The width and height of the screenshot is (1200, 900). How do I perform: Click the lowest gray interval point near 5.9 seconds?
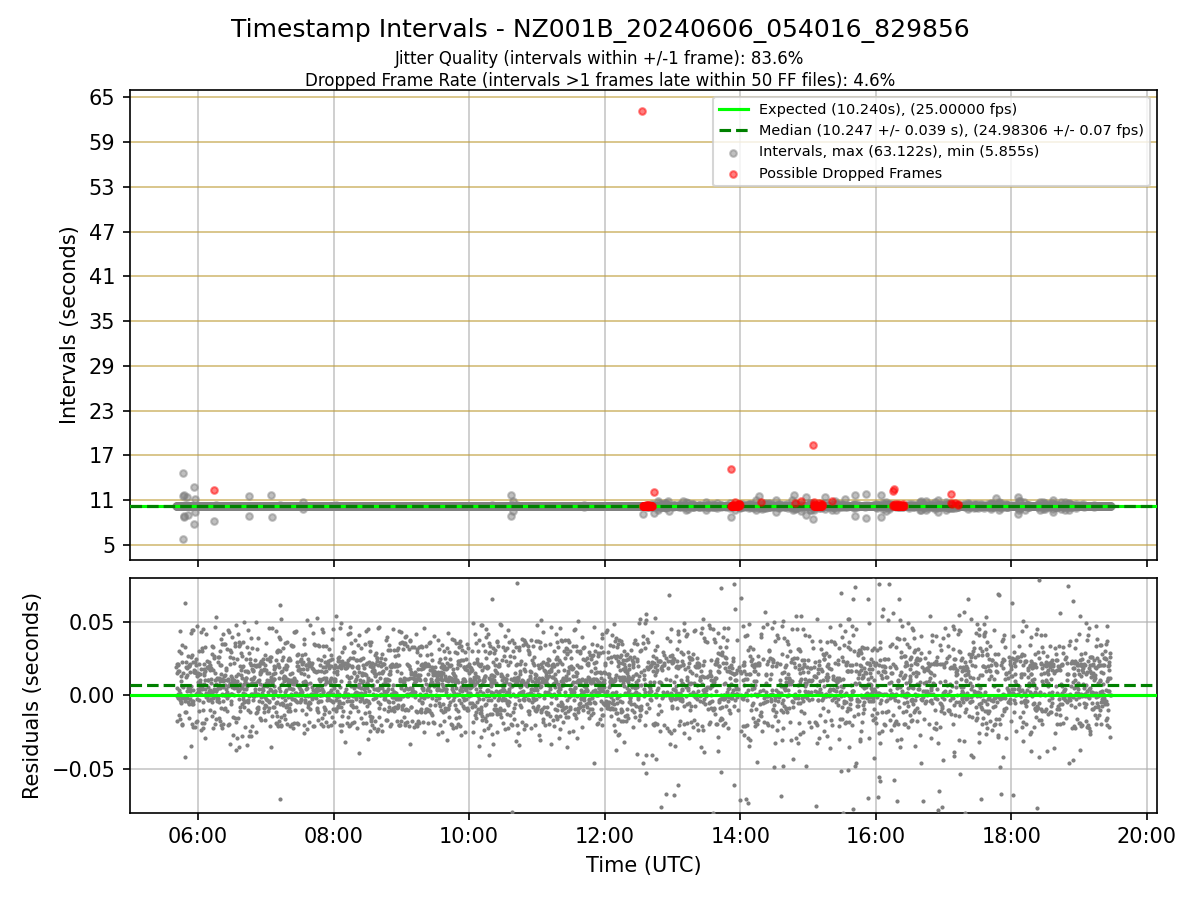click(183, 539)
